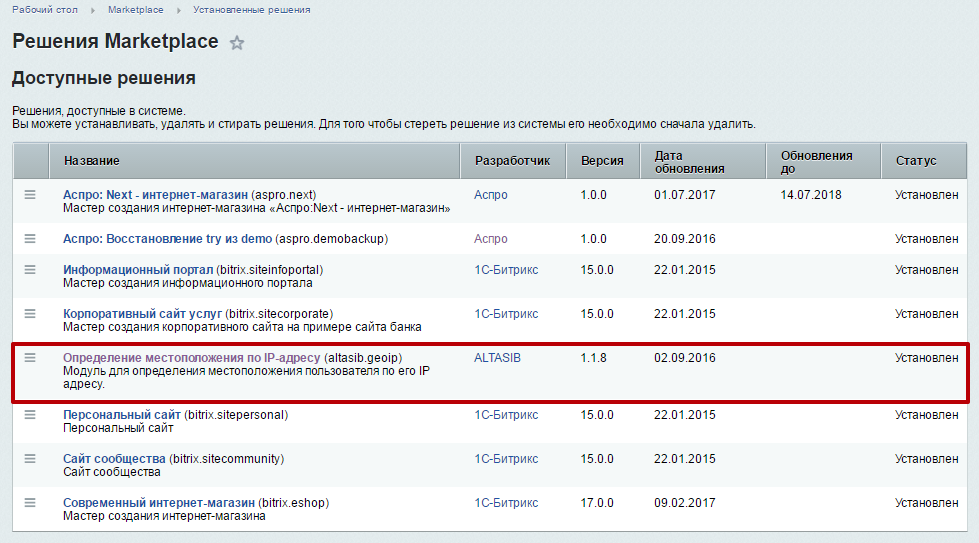
Task: Open row menu for Персональный сайт
Action: (x=30, y=414)
